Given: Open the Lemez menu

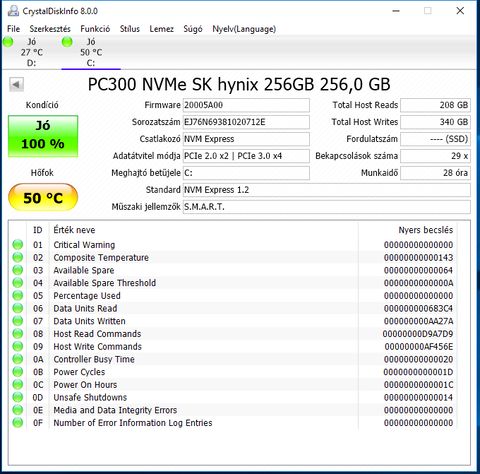Looking at the screenshot, I should click(162, 29).
